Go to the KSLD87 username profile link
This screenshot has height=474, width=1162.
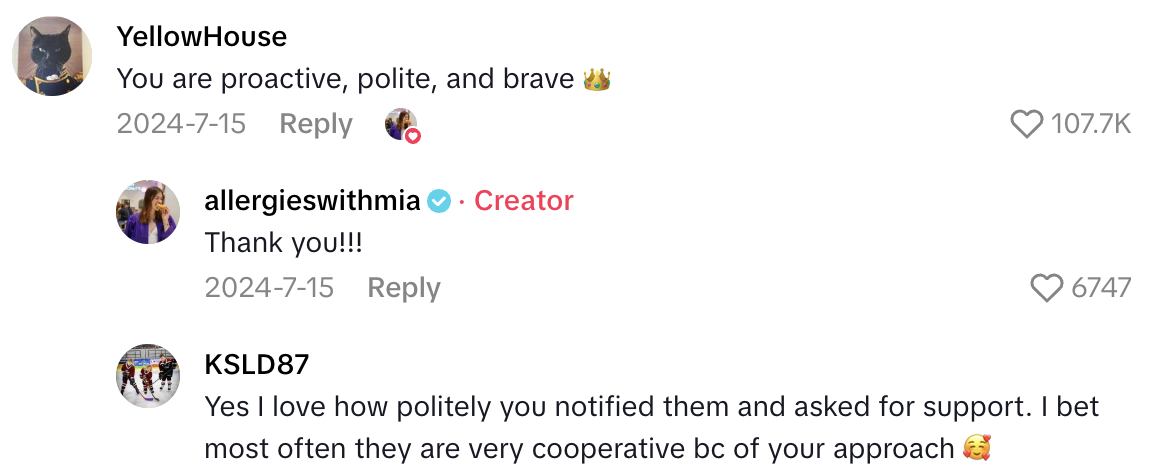pyautogui.click(x=257, y=365)
